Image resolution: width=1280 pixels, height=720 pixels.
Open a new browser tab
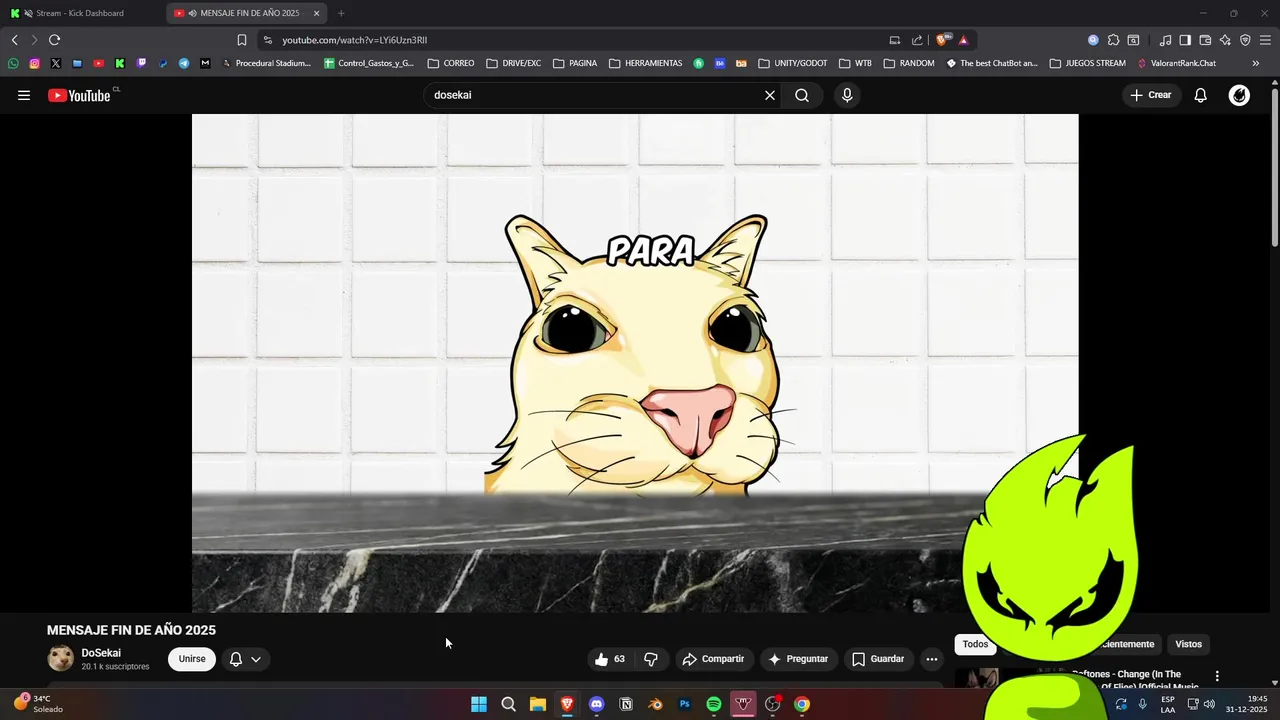click(x=341, y=13)
